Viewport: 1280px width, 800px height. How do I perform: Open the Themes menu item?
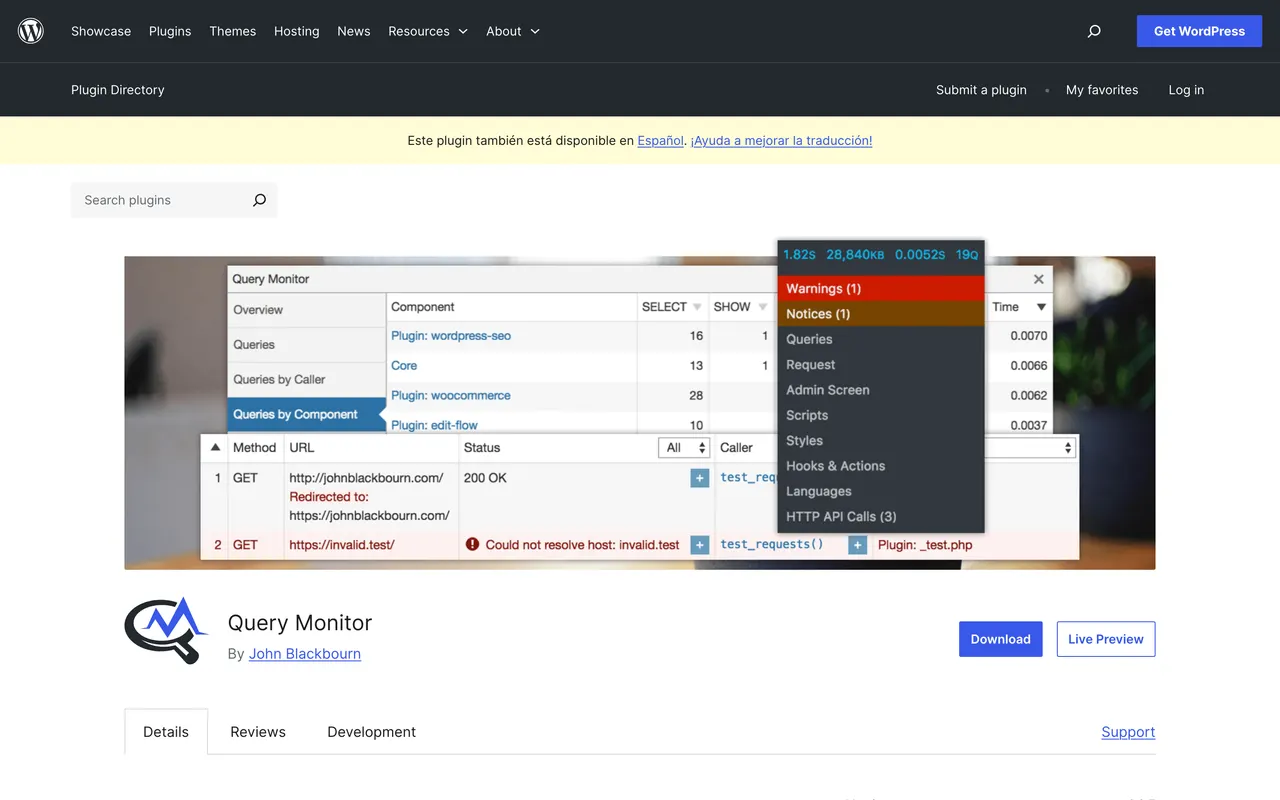pyautogui.click(x=233, y=31)
